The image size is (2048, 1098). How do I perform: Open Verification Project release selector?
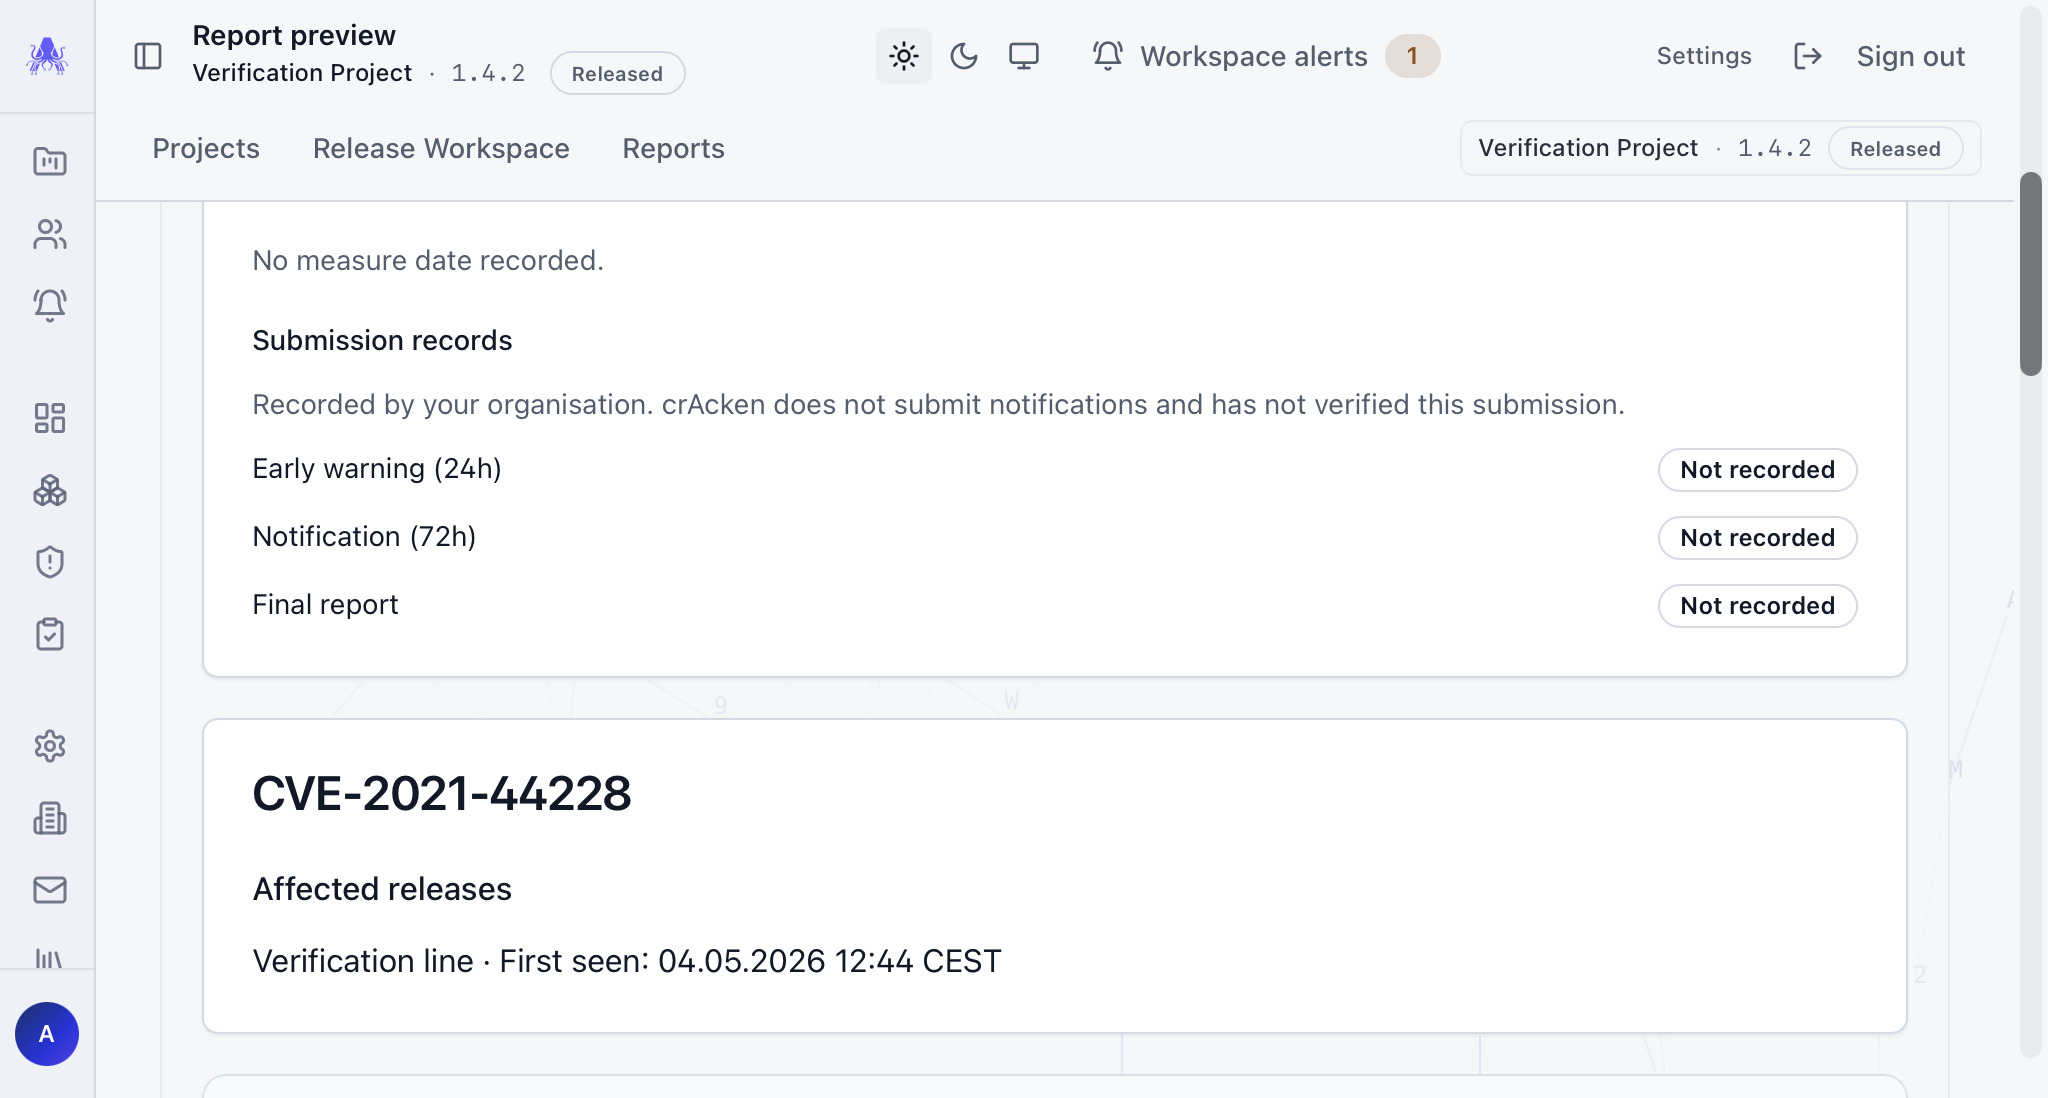tap(1720, 148)
